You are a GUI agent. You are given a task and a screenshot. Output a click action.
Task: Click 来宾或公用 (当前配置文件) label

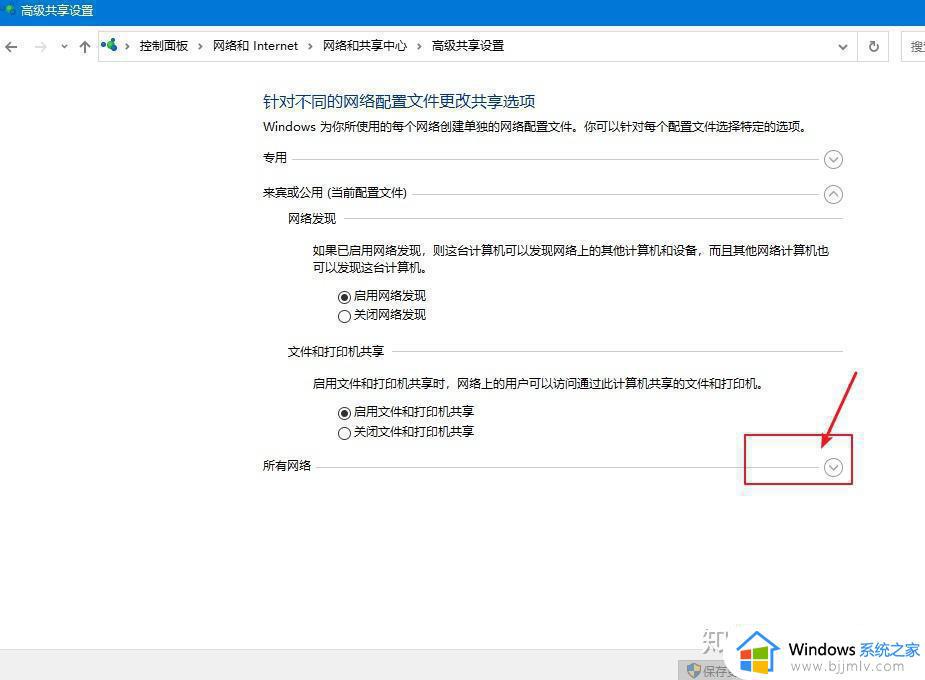pyautogui.click(x=334, y=193)
